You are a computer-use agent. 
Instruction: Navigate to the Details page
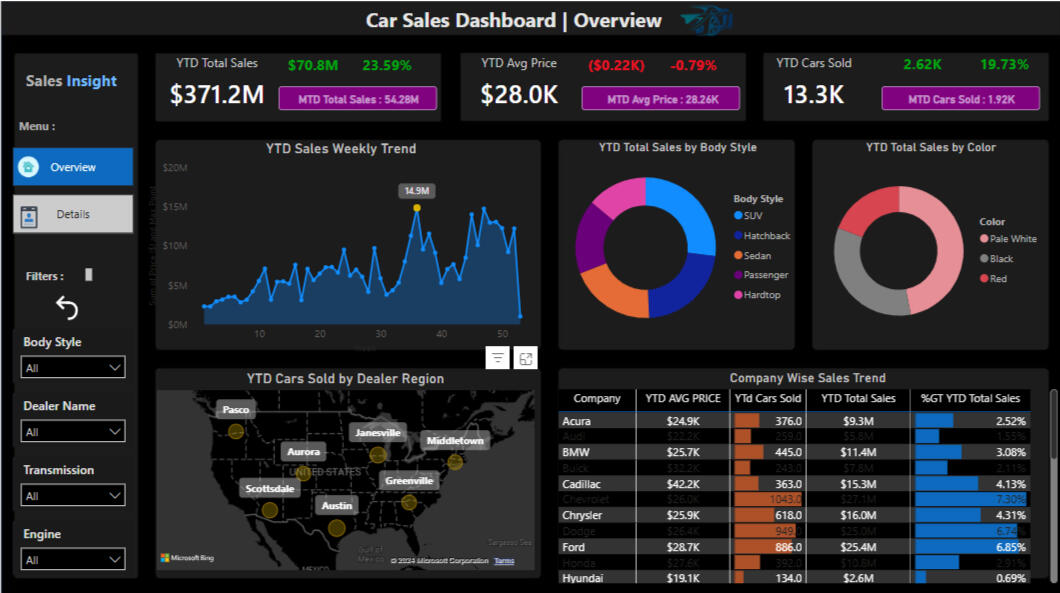[x=73, y=214]
